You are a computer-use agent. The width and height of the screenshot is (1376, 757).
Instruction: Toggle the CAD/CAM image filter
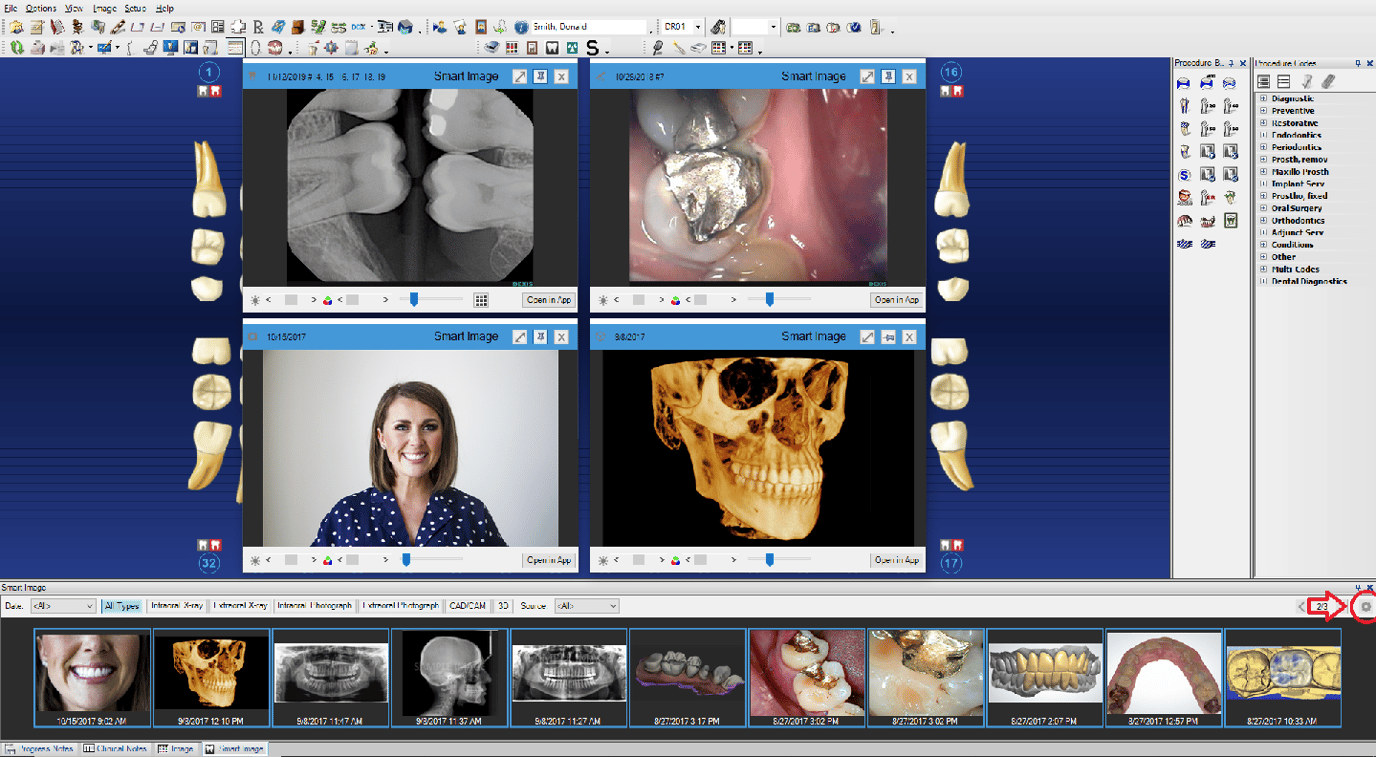coord(468,605)
